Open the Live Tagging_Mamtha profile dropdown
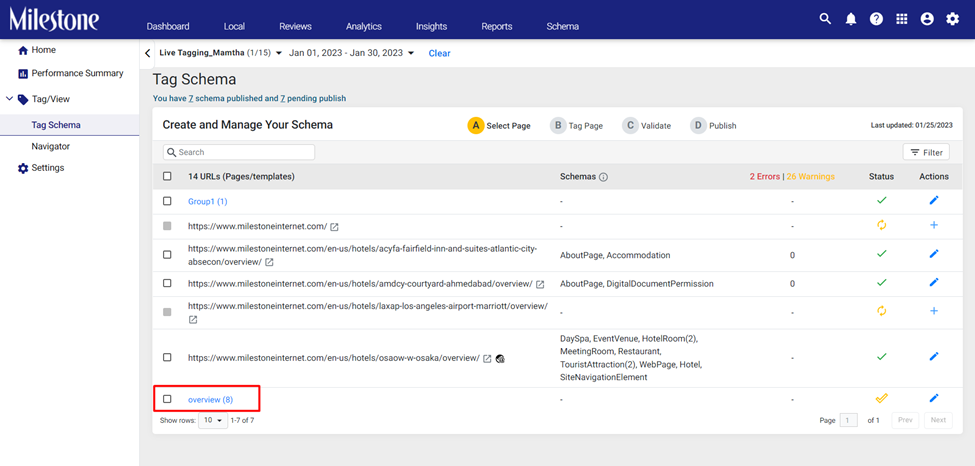 pos(221,53)
